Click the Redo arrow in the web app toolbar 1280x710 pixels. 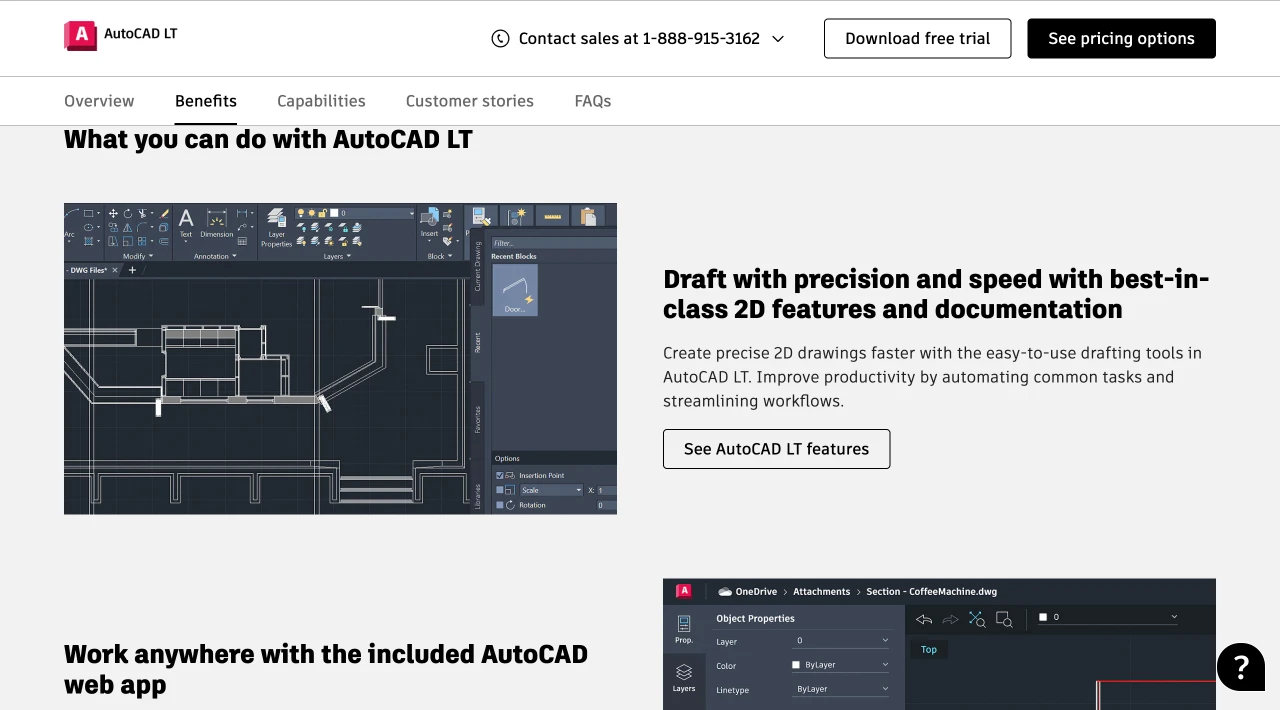point(950,619)
